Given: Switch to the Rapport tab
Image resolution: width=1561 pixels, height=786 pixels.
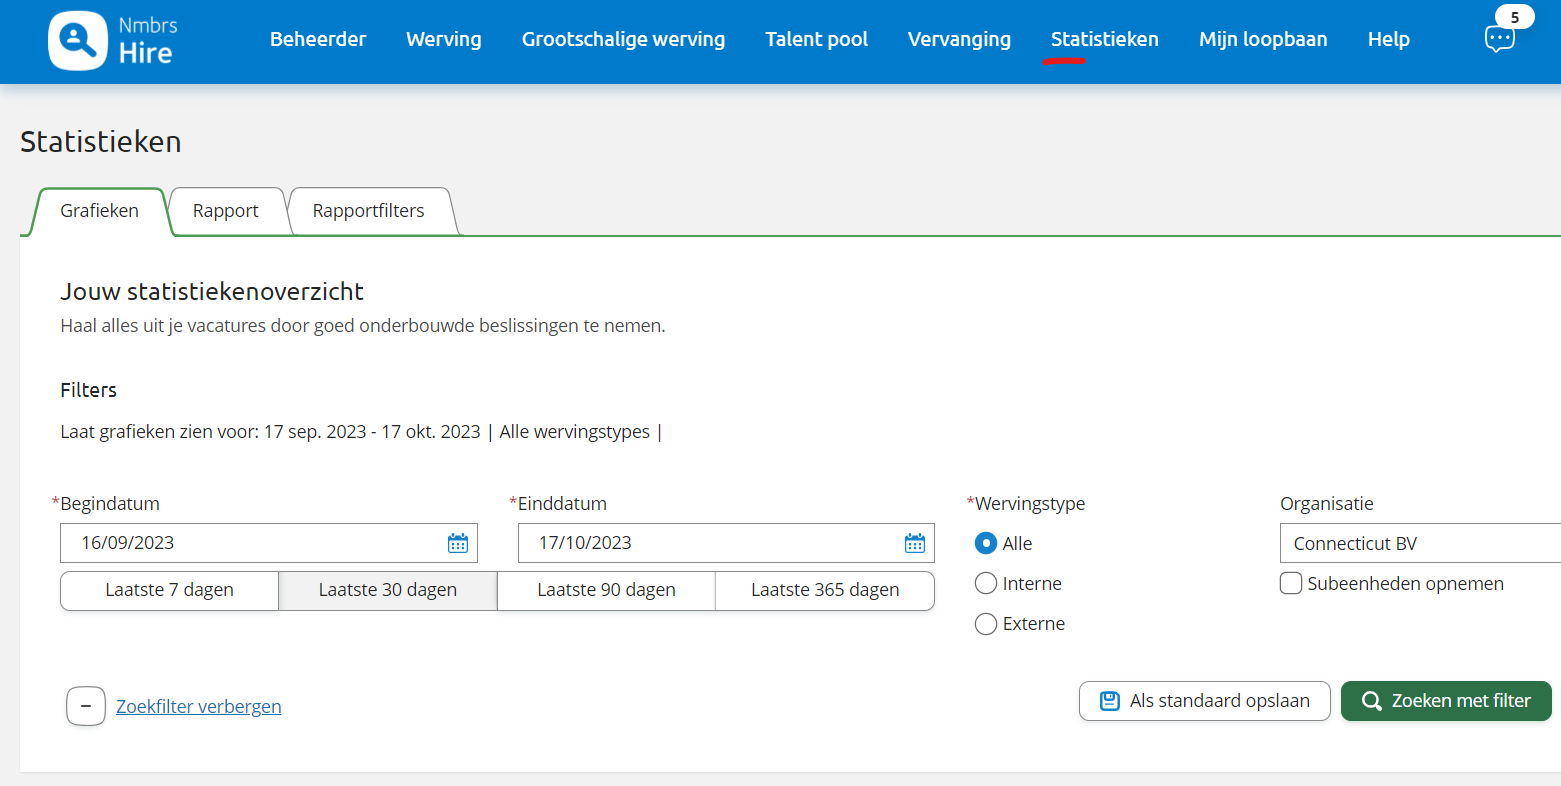Looking at the screenshot, I should coord(226,211).
